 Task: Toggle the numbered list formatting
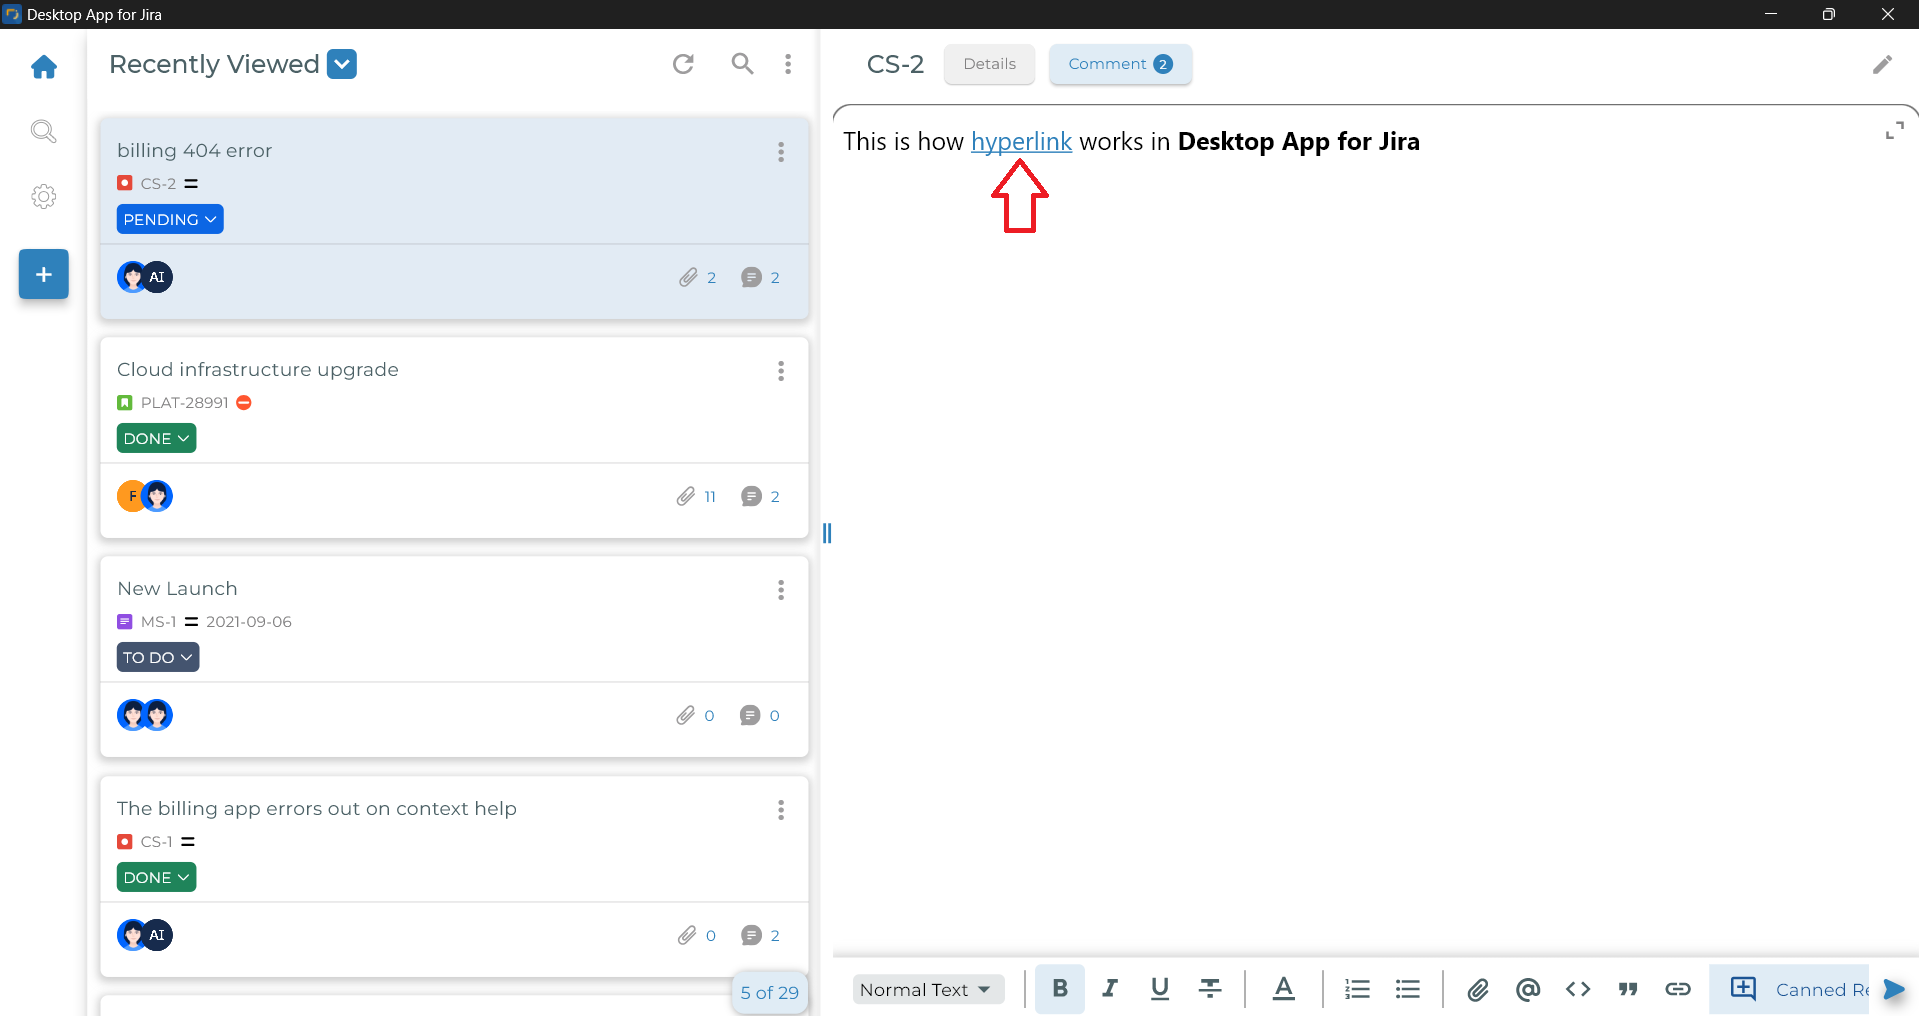pyautogui.click(x=1356, y=989)
